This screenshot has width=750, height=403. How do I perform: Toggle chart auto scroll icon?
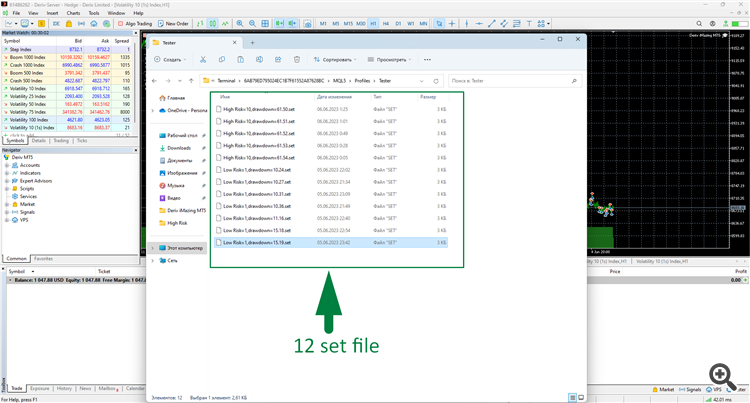(x=279, y=23)
